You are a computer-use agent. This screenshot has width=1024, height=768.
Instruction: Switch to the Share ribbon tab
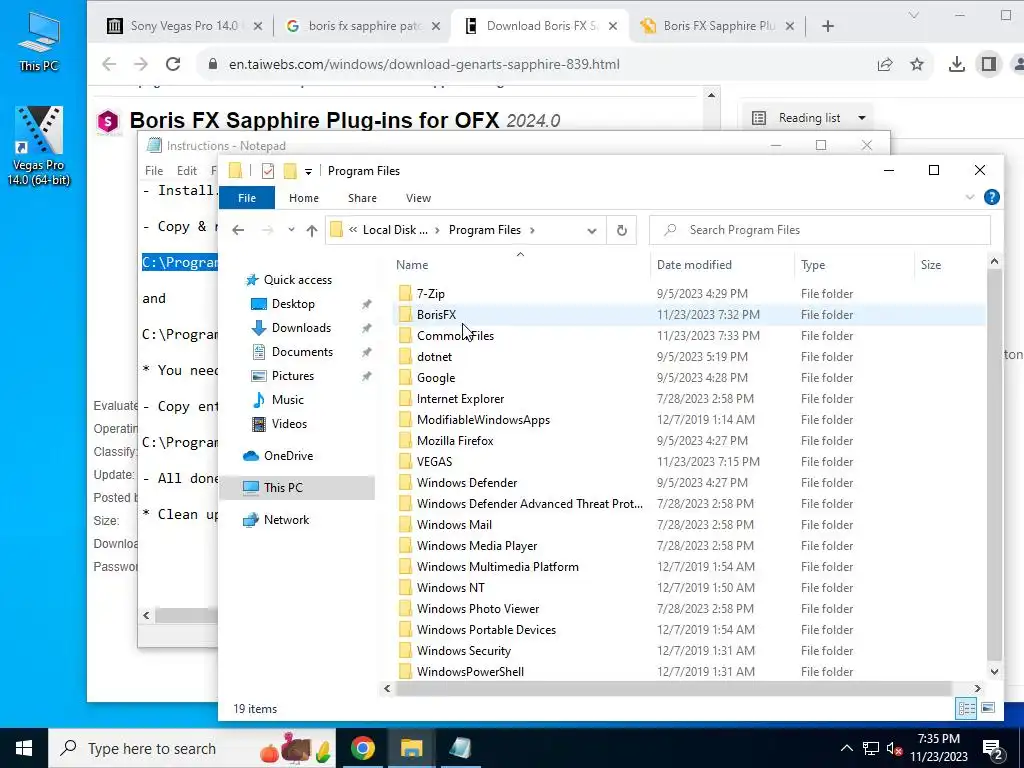point(362,198)
